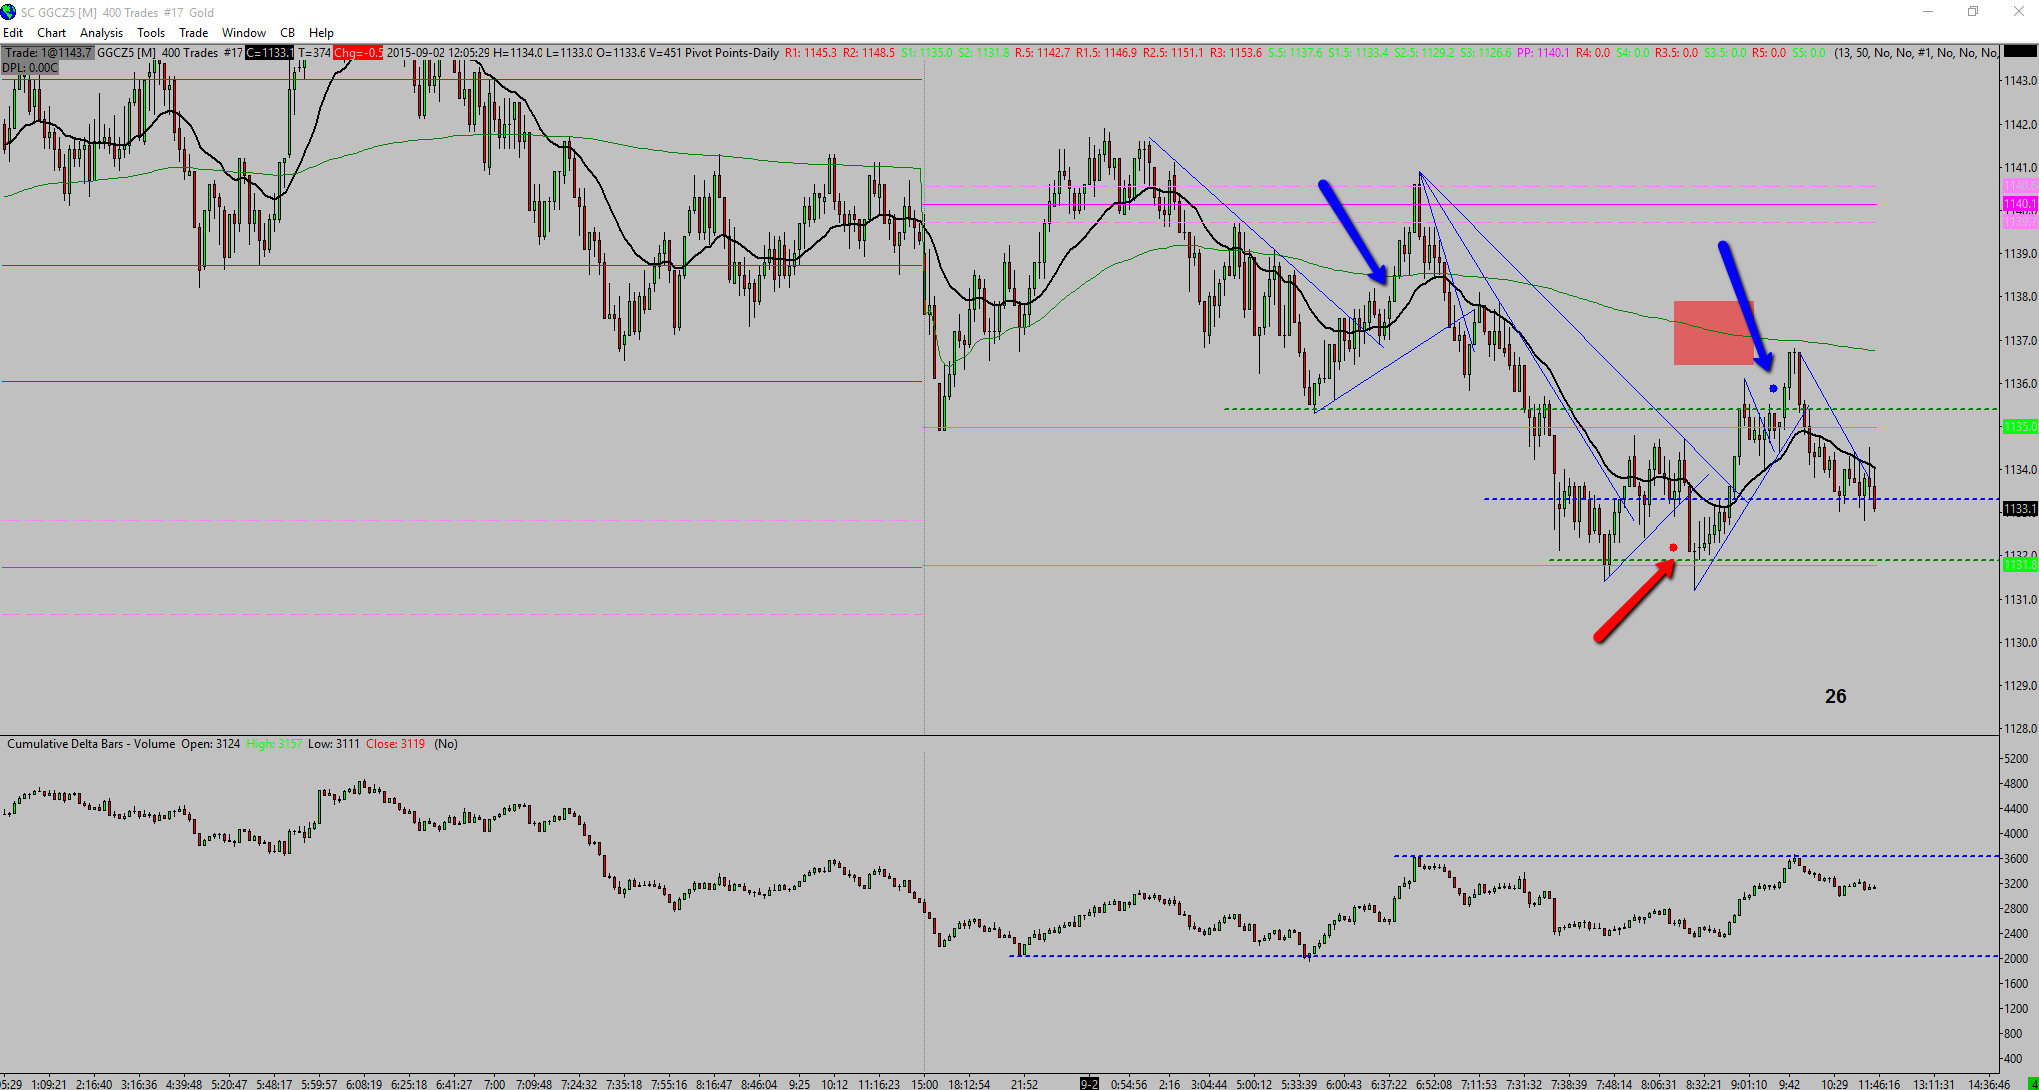Click the green 'High: 3157' delta value
The height and width of the screenshot is (1090, 2039).
(x=274, y=744)
